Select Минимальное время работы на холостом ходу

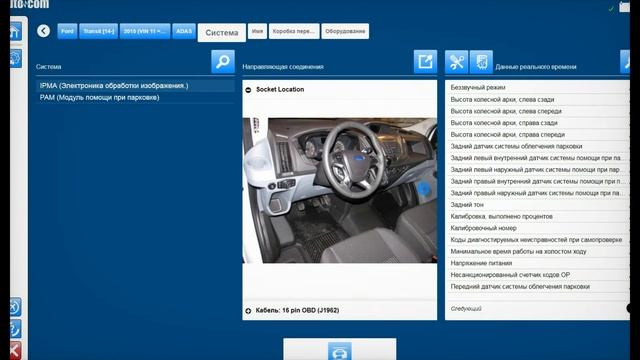point(537,251)
